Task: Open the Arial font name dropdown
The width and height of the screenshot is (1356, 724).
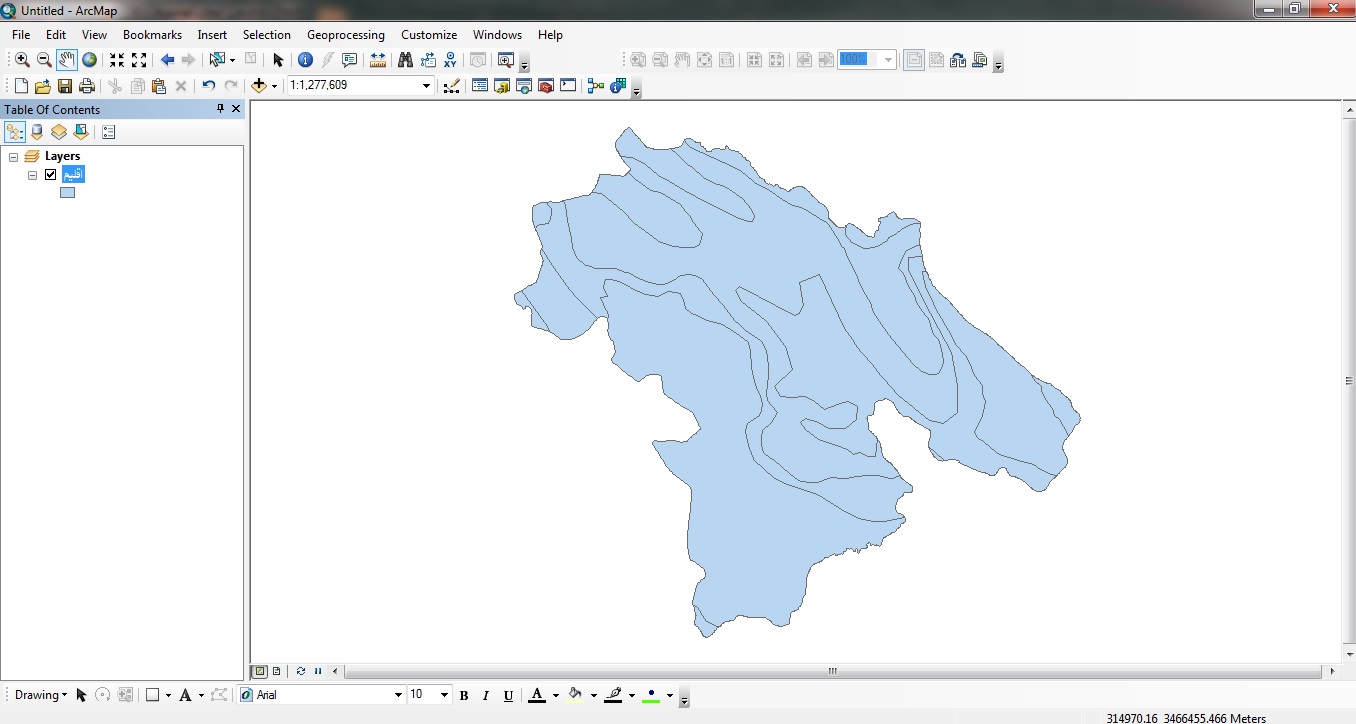Action: [398, 695]
